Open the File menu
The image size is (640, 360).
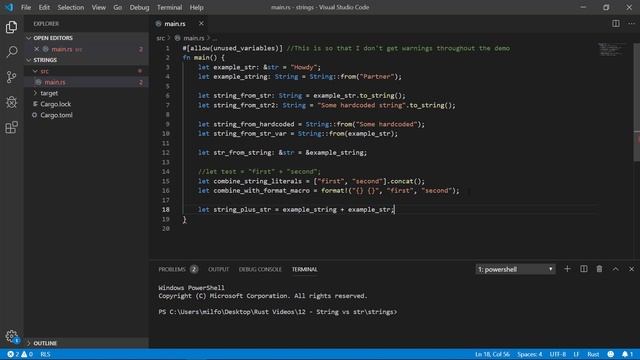[26, 7]
